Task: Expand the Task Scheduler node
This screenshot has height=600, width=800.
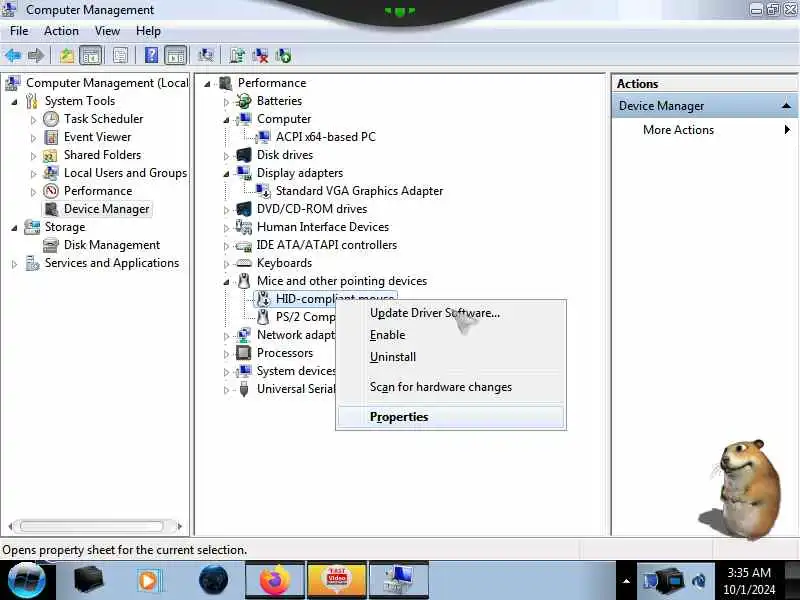Action: tap(33, 120)
